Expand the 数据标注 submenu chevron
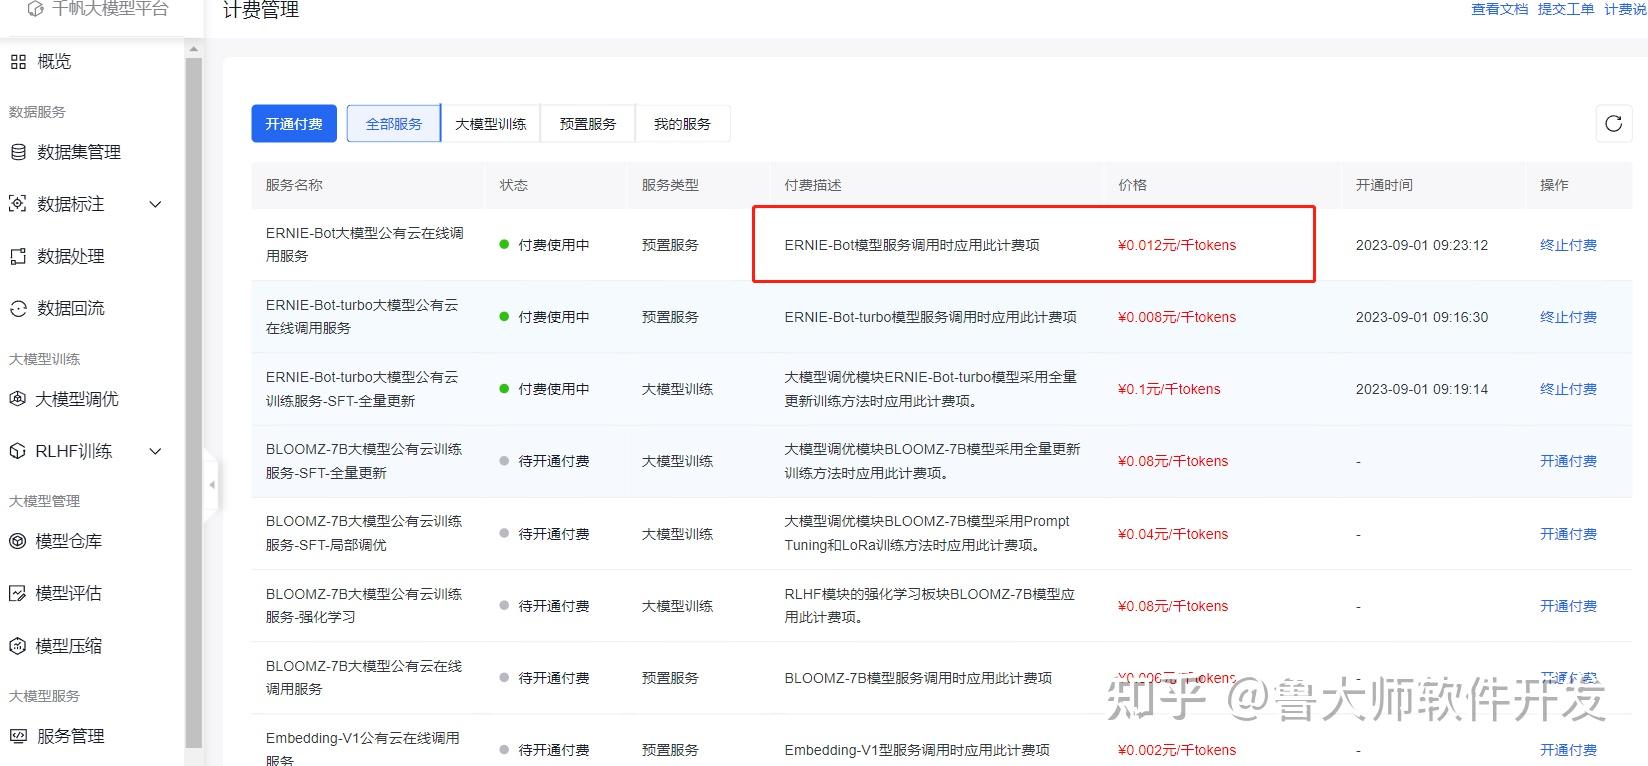Screen dimensions: 1648x766 pyautogui.click(x=155, y=204)
